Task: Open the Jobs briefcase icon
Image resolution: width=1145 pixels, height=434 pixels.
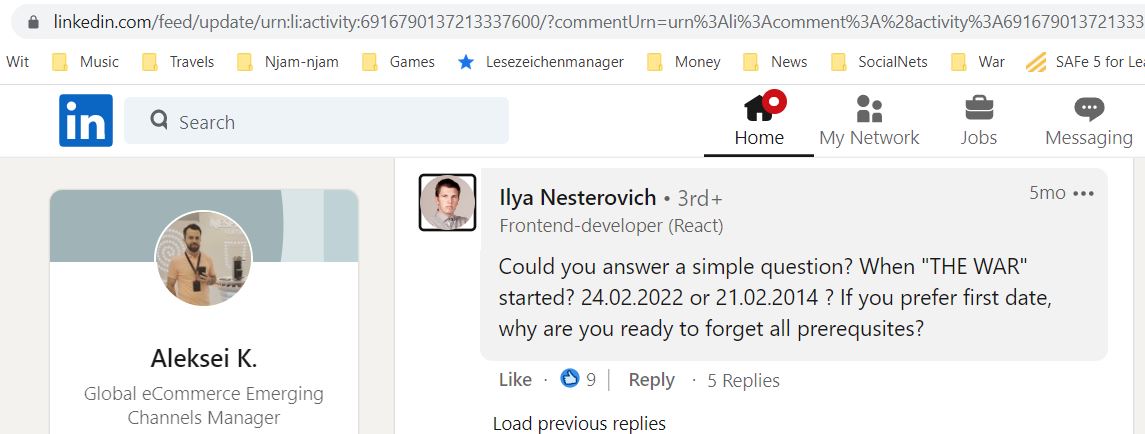Action: (x=979, y=108)
